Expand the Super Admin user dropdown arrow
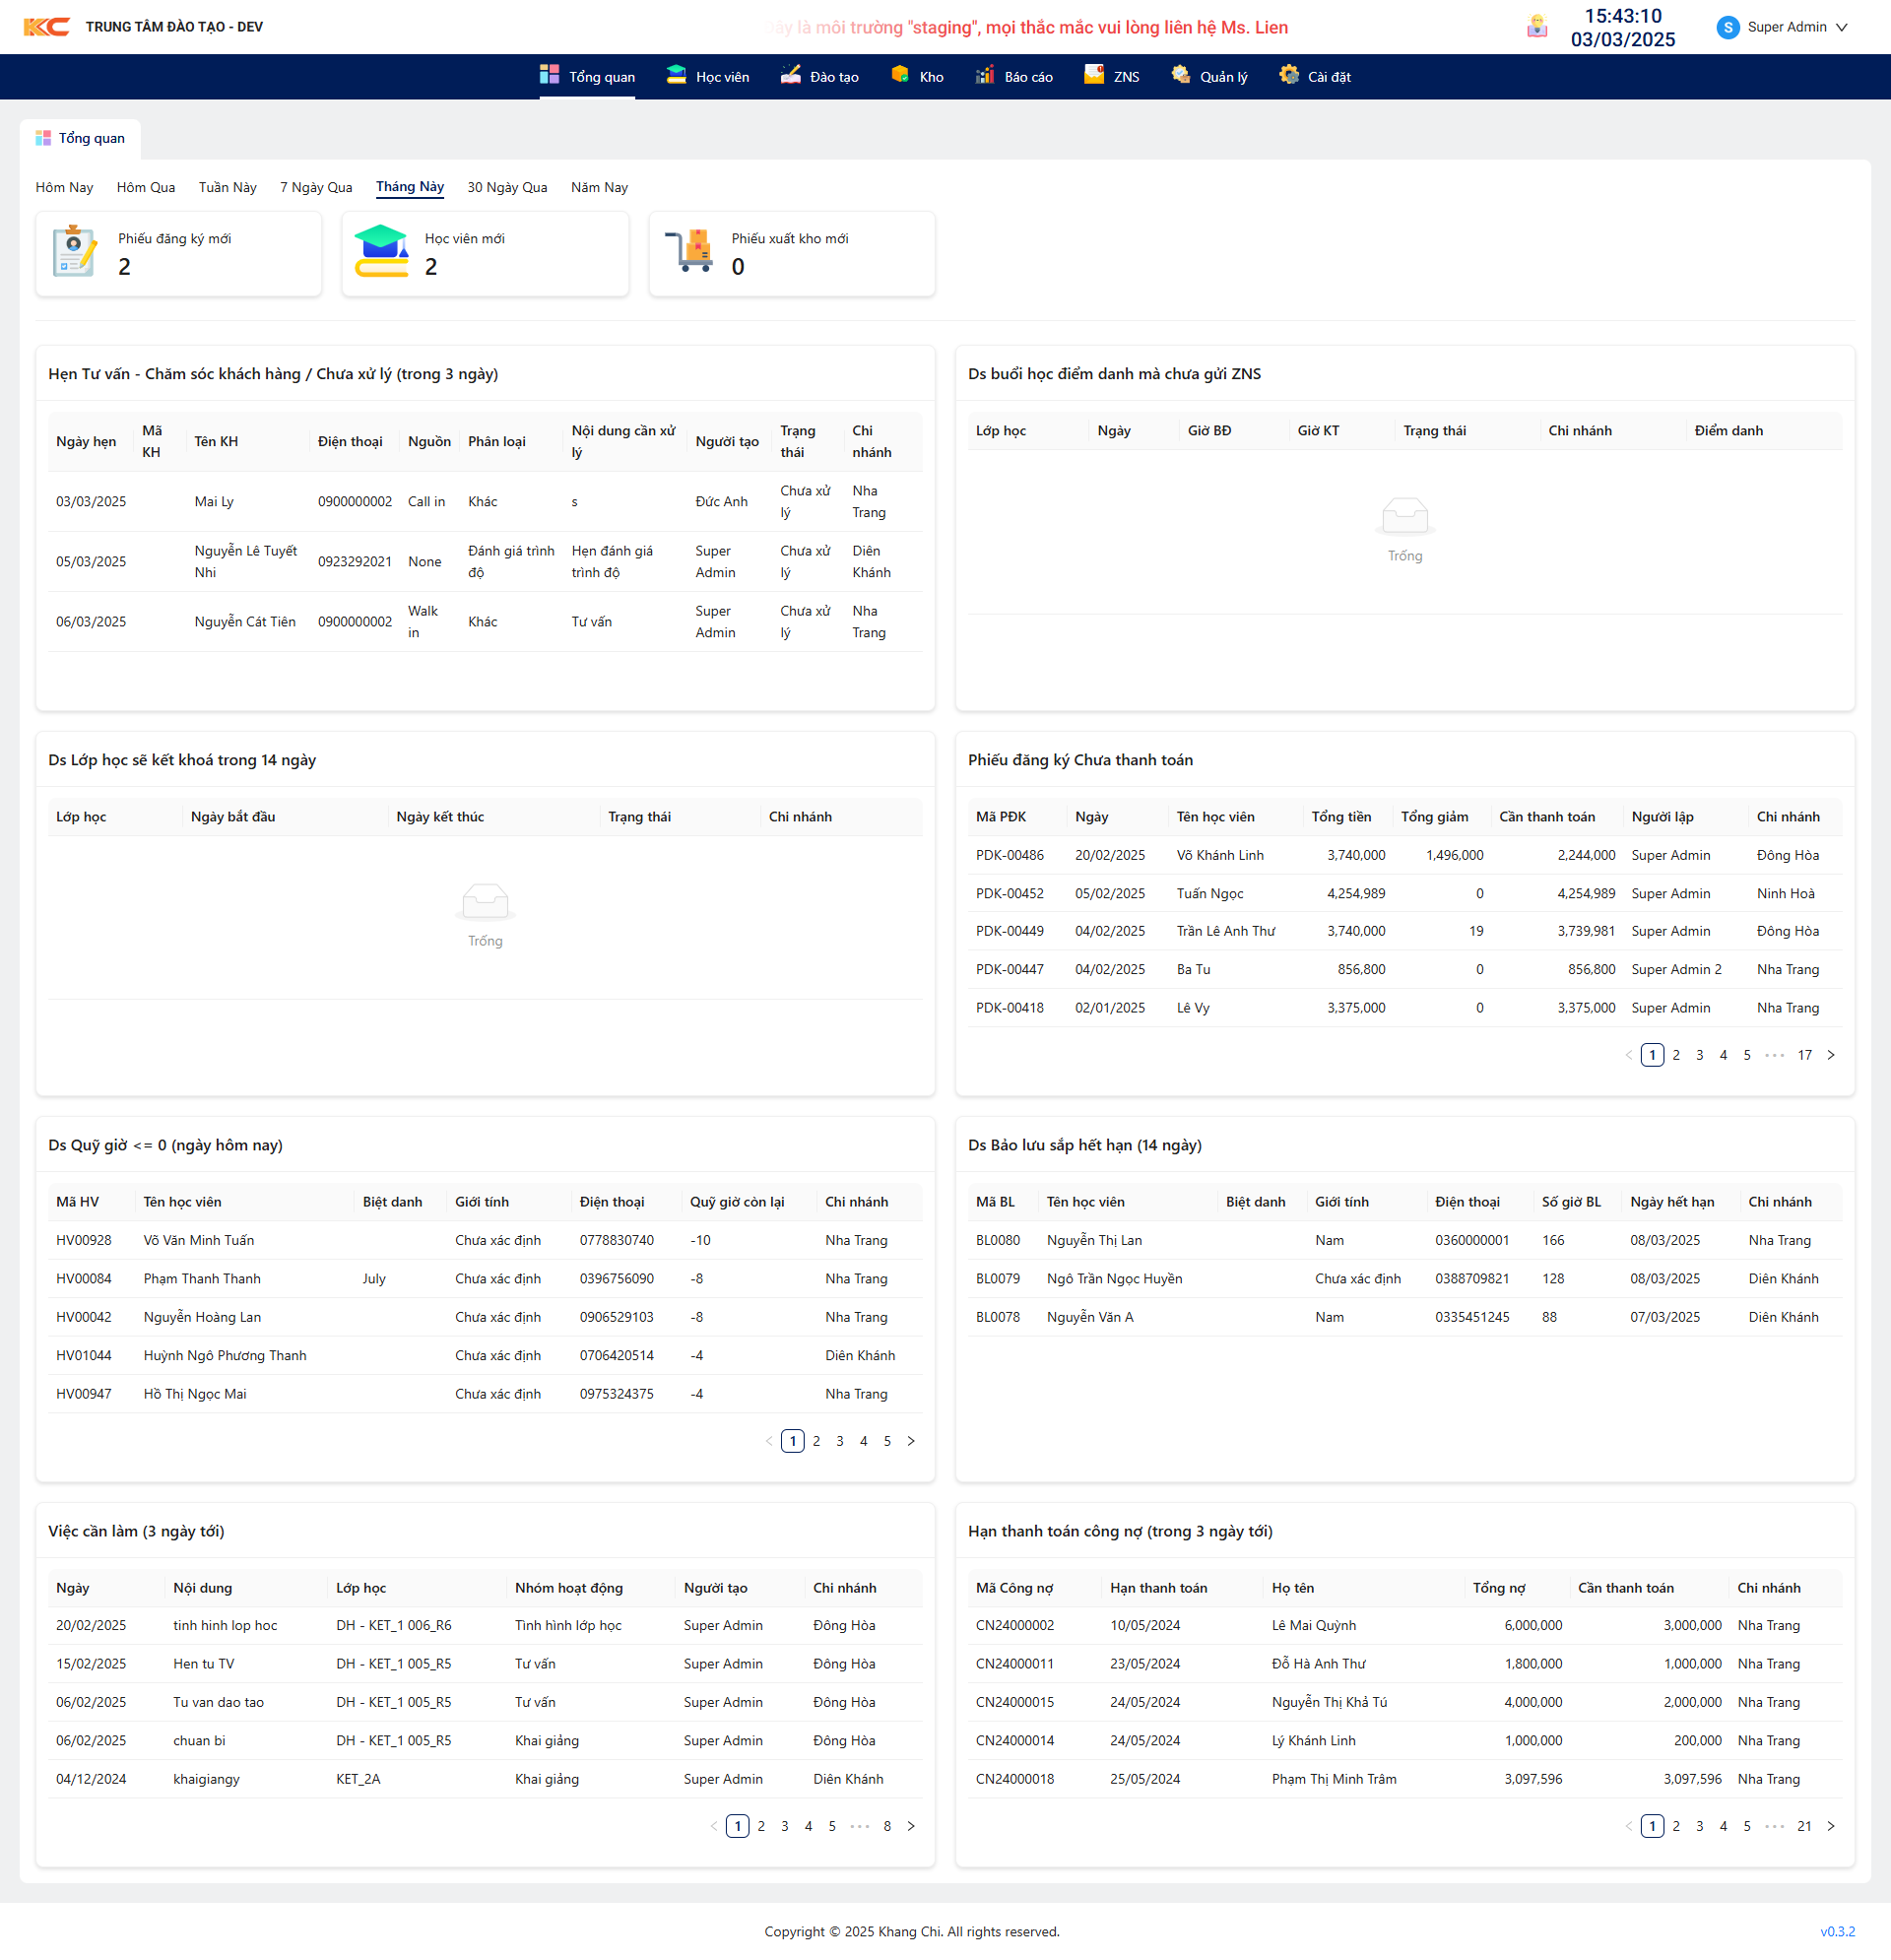This screenshot has width=1891, height=1960. coord(1841,28)
